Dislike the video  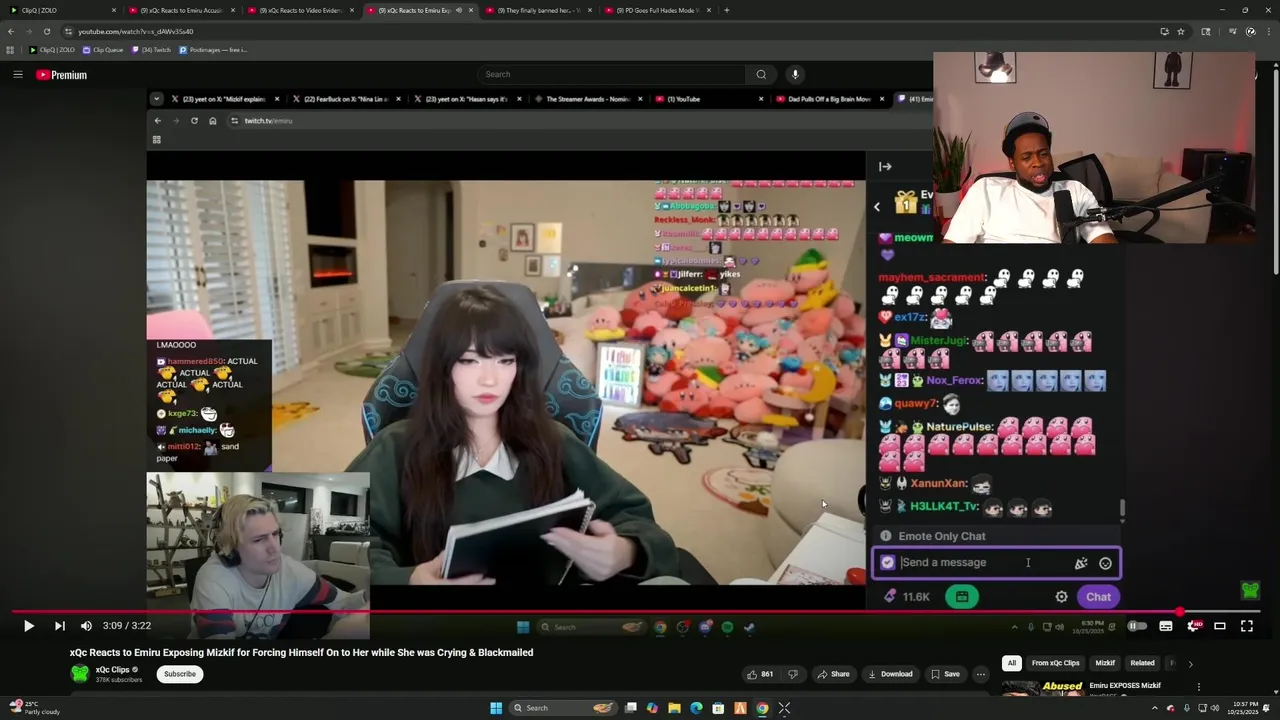tap(793, 674)
